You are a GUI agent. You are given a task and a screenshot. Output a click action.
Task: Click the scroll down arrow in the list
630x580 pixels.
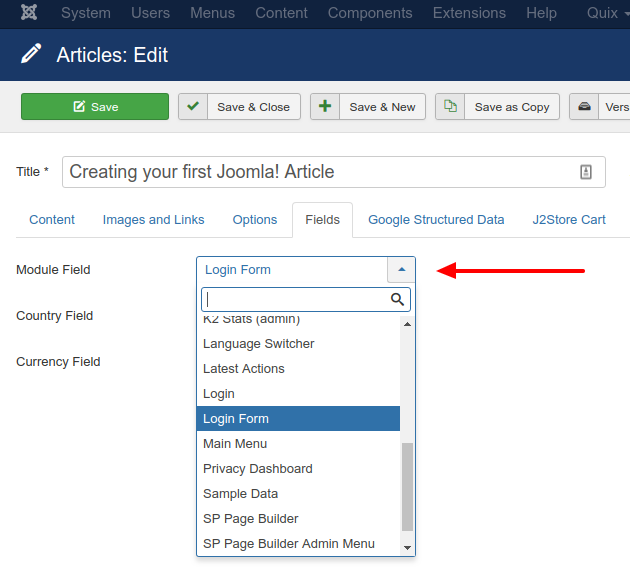(x=407, y=548)
